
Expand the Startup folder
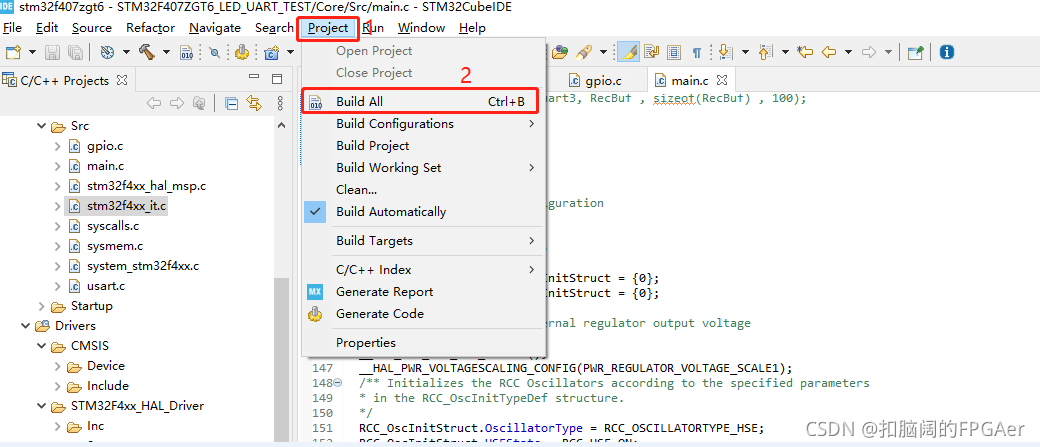42,306
